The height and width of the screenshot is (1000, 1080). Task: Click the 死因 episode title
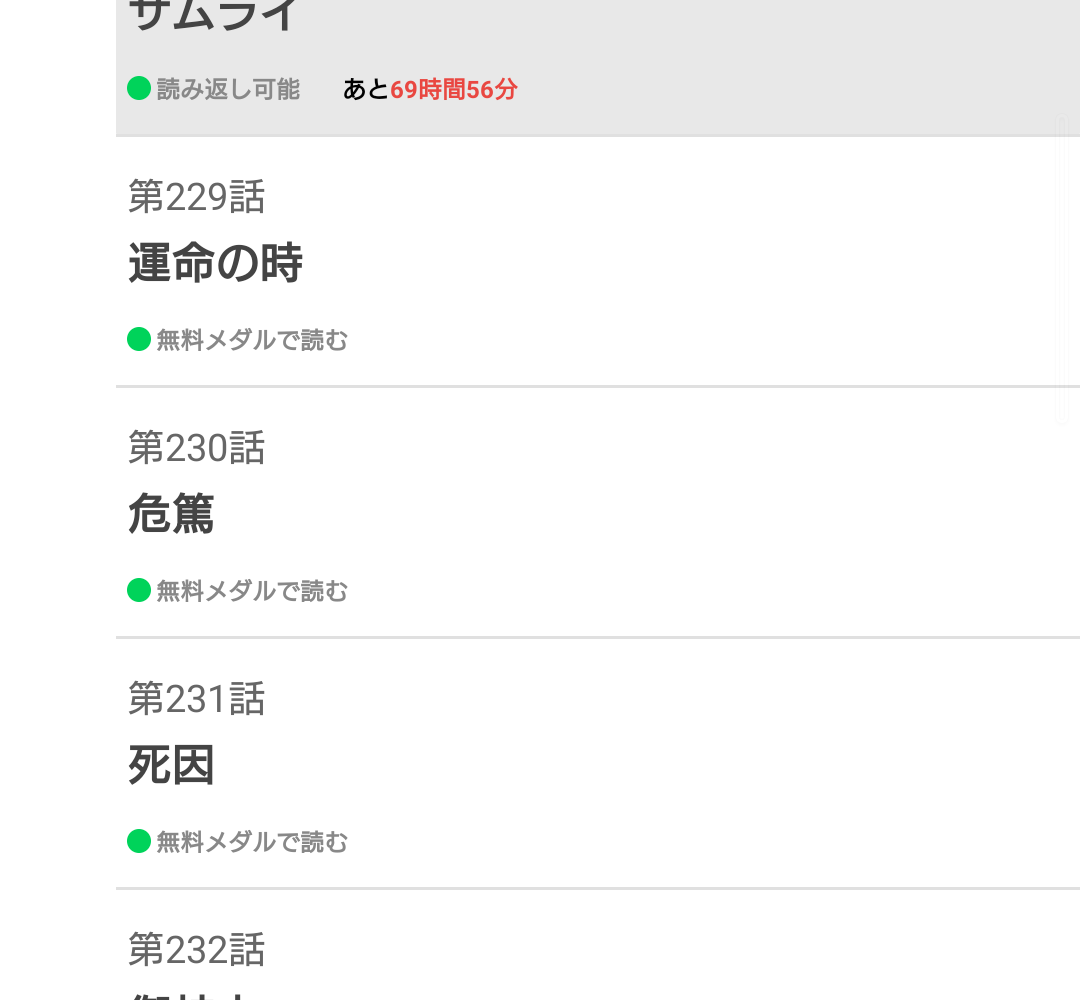tap(172, 764)
